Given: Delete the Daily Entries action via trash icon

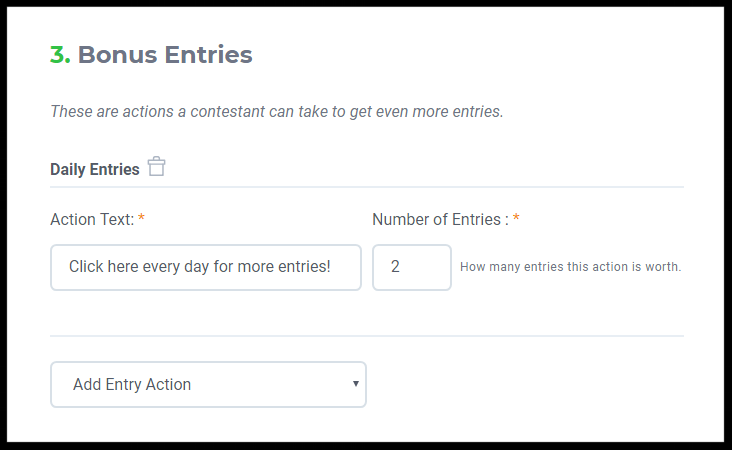Looking at the screenshot, I should 156,167.
